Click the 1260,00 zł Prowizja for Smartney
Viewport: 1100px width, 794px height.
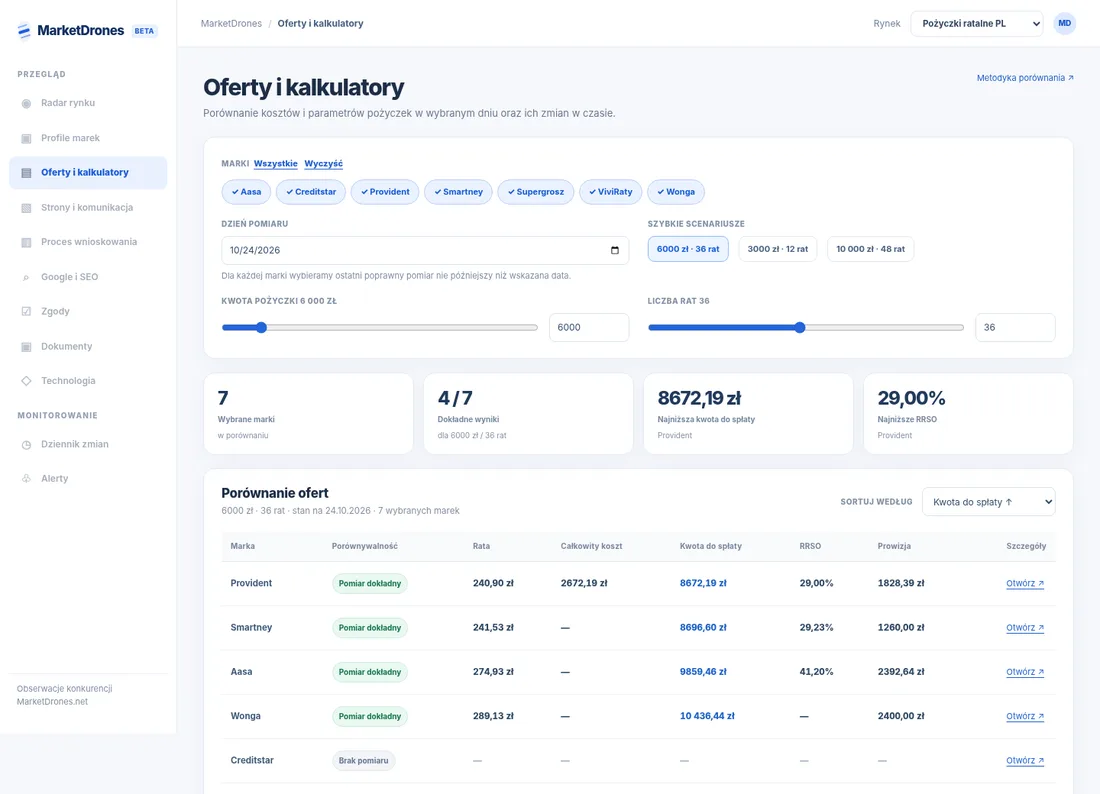901,628
